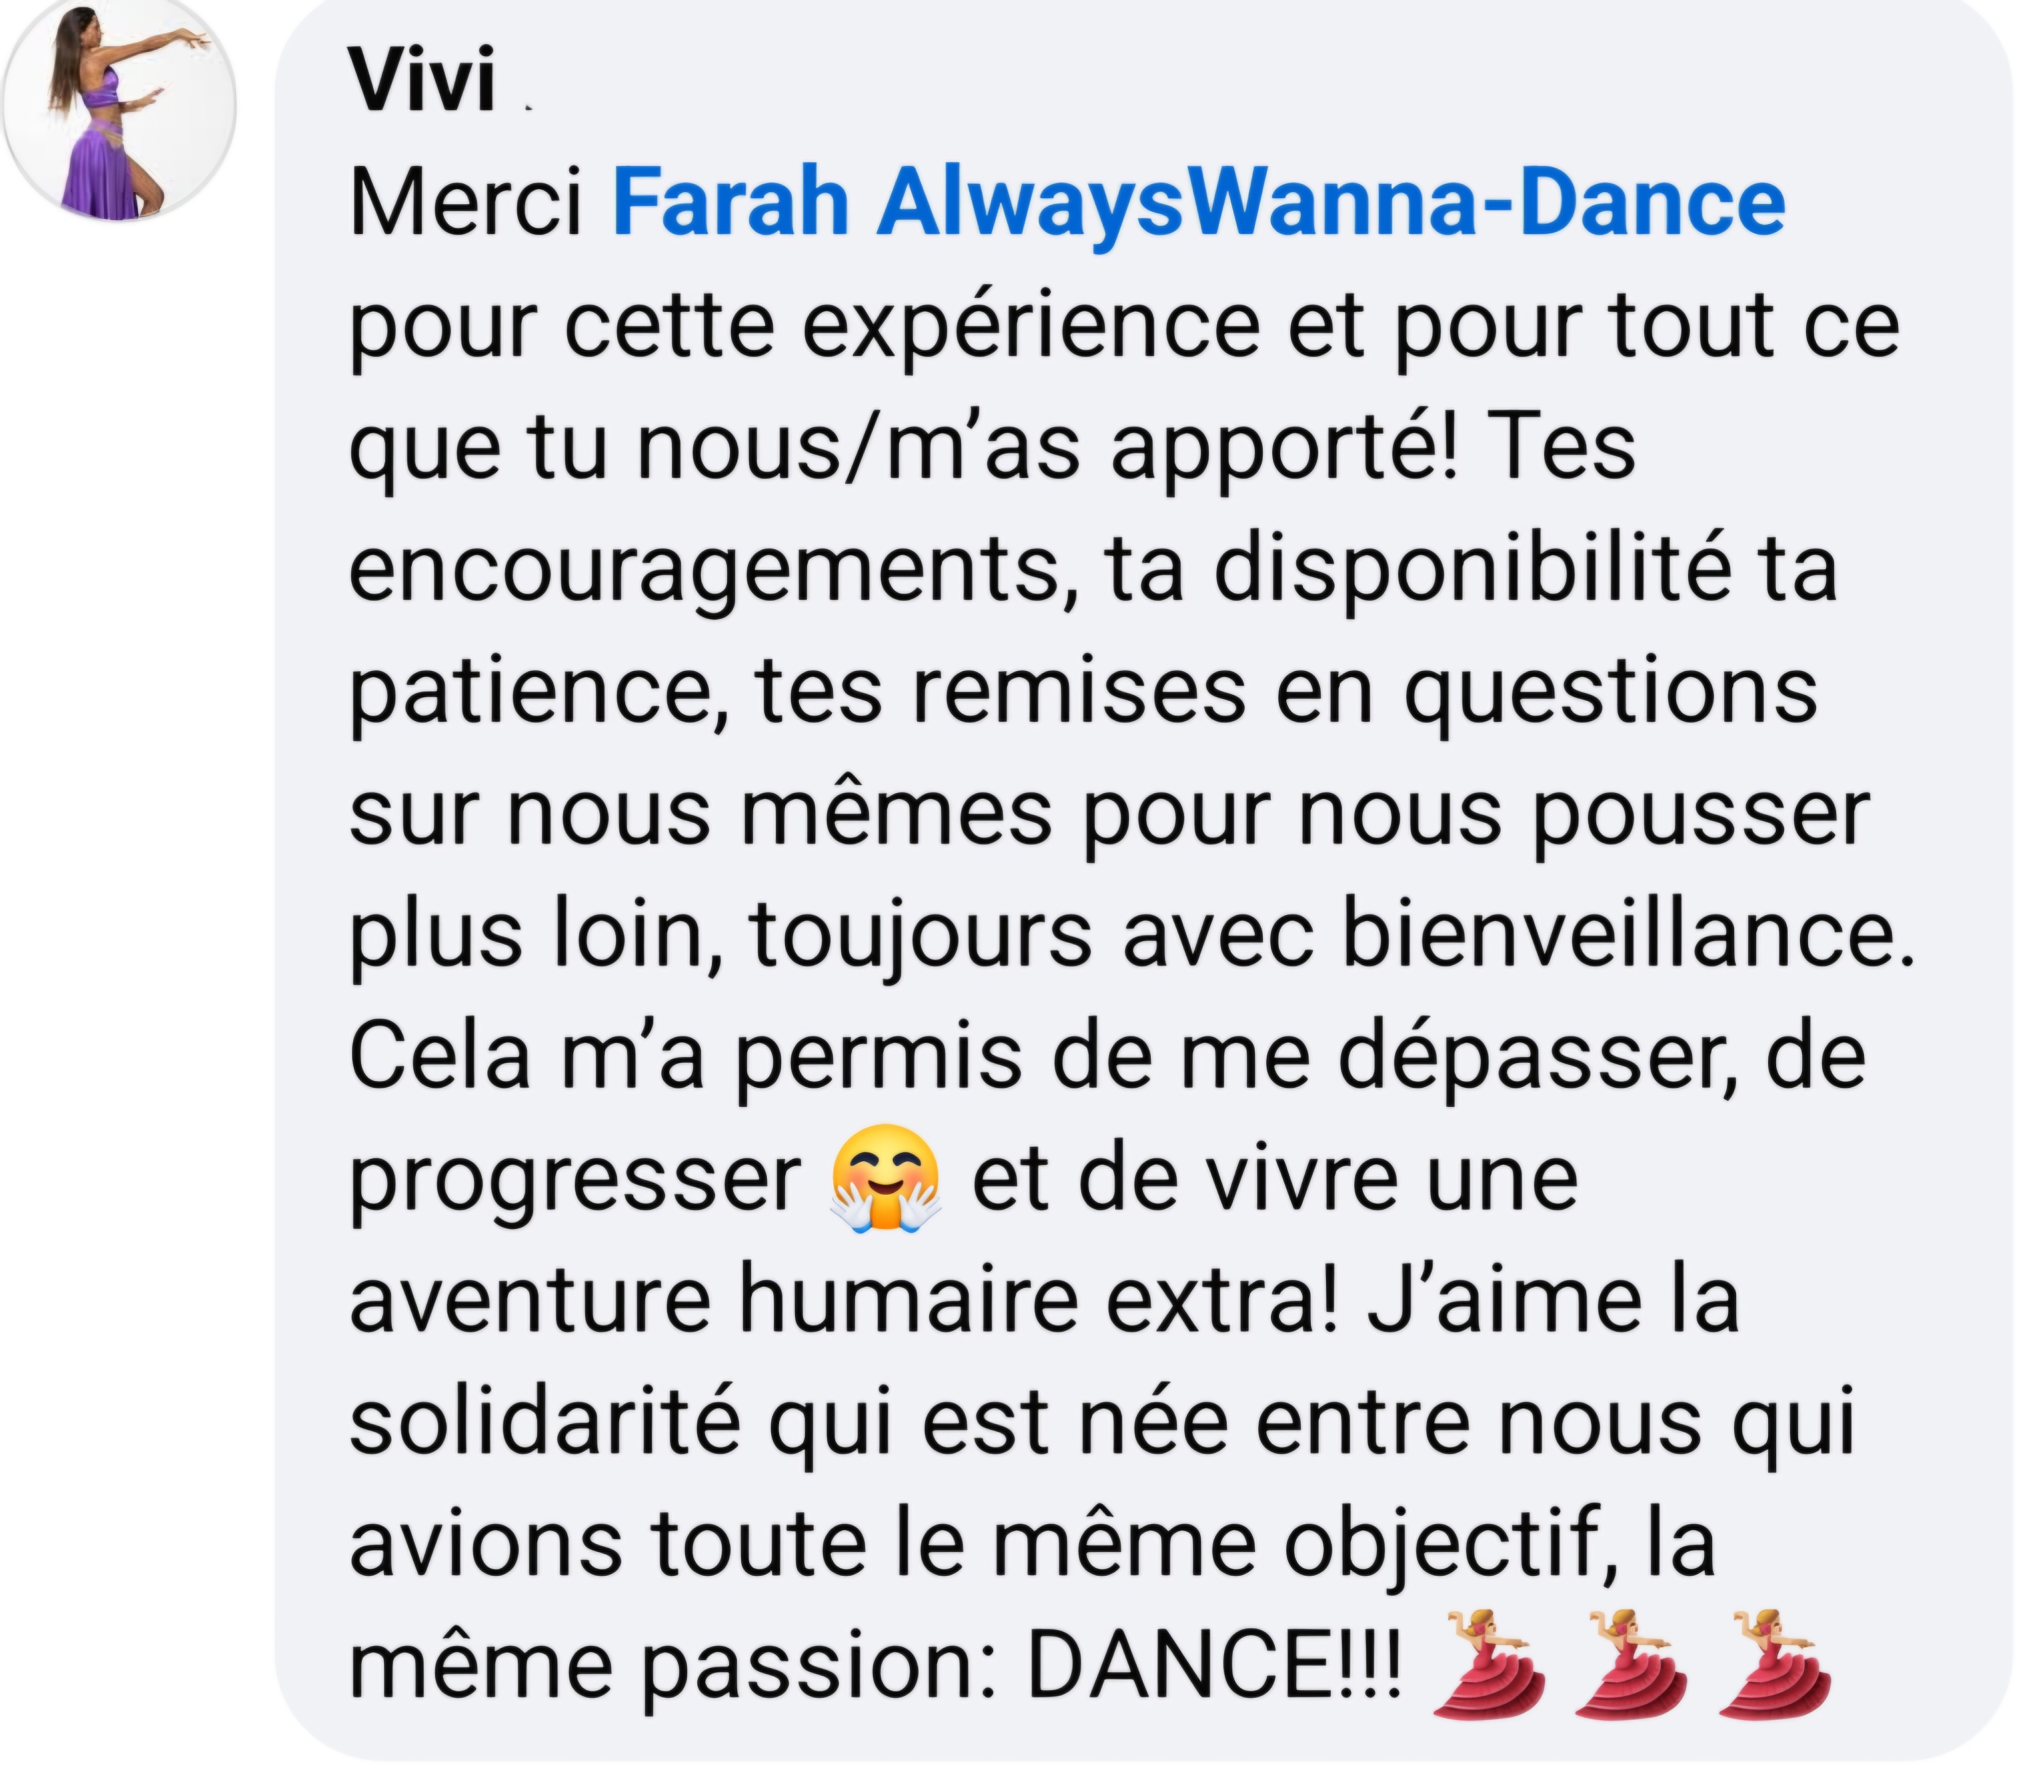
Task: Open the Farah AlwaysWanna-Dance mention link
Action: 1198,203
